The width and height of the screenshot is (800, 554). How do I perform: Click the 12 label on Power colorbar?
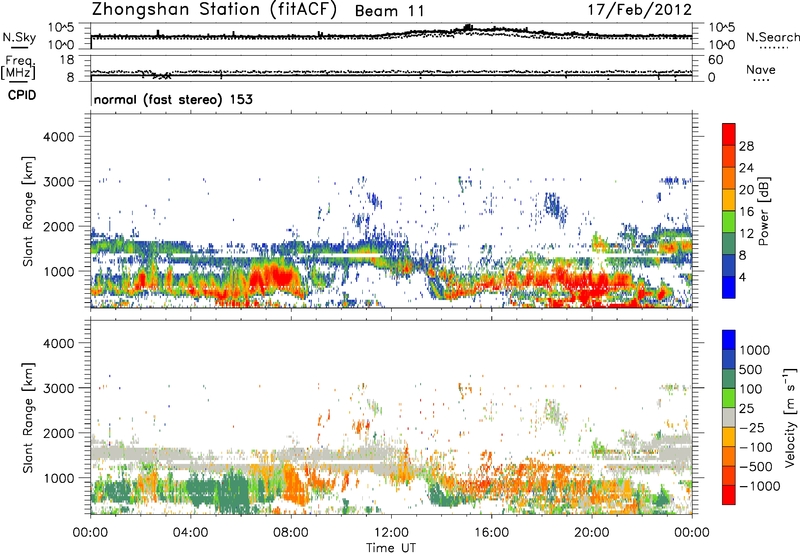(x=746, y=234)
